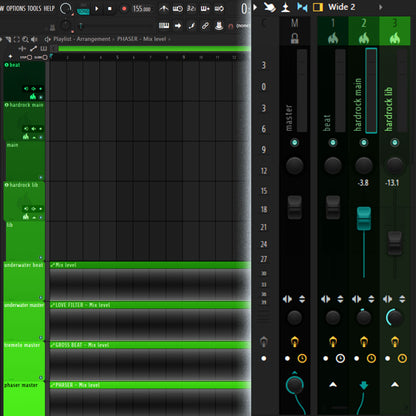Viewport: 416px width, 416px height.
Task: Click the red magnet snap icon in toolbar
Action: pyautogui.click(x=230, y=26)
